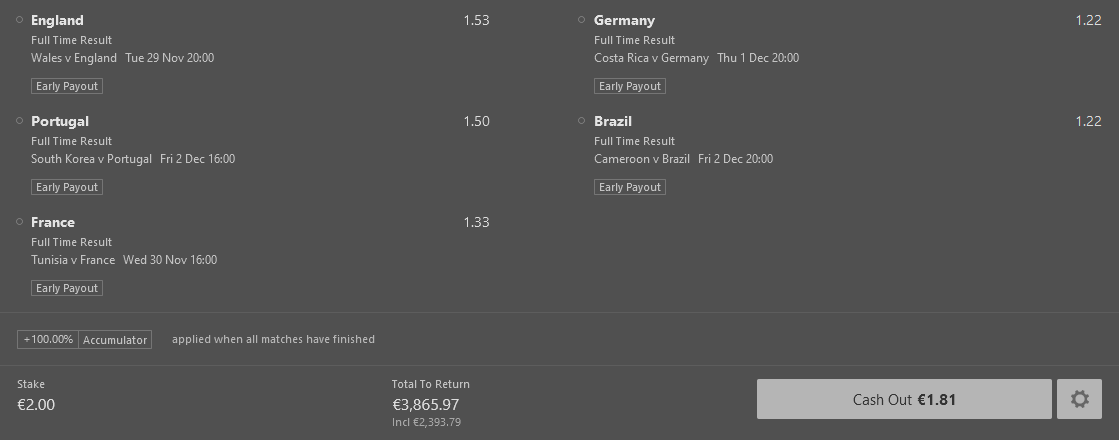Click the circle icon beside France
This screenshot has height=440, width=1119.
(20, 222)
